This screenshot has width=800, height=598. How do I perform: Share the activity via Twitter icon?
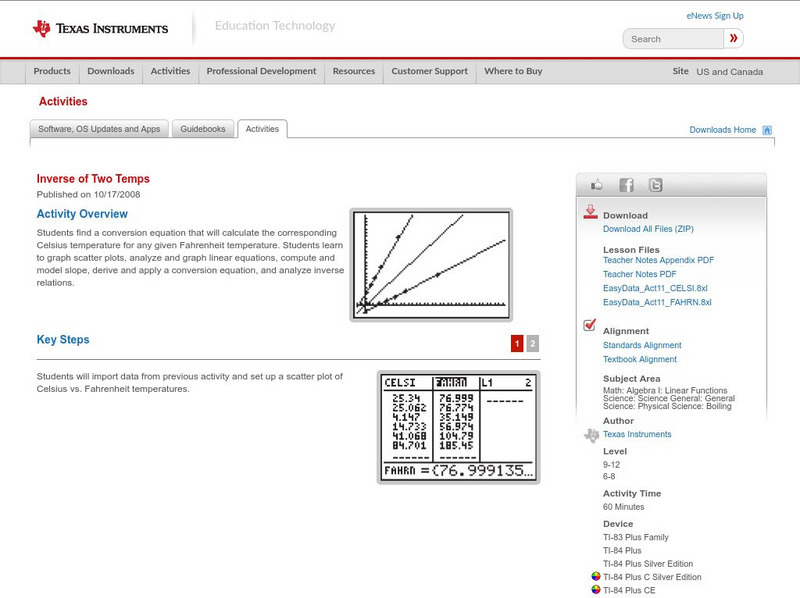click(x=656, y=185)
